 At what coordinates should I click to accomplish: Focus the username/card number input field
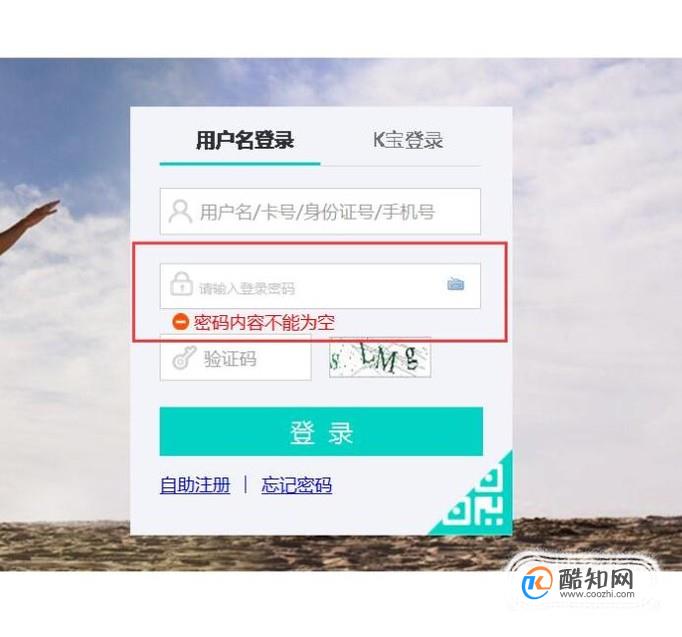pos(320,211)
